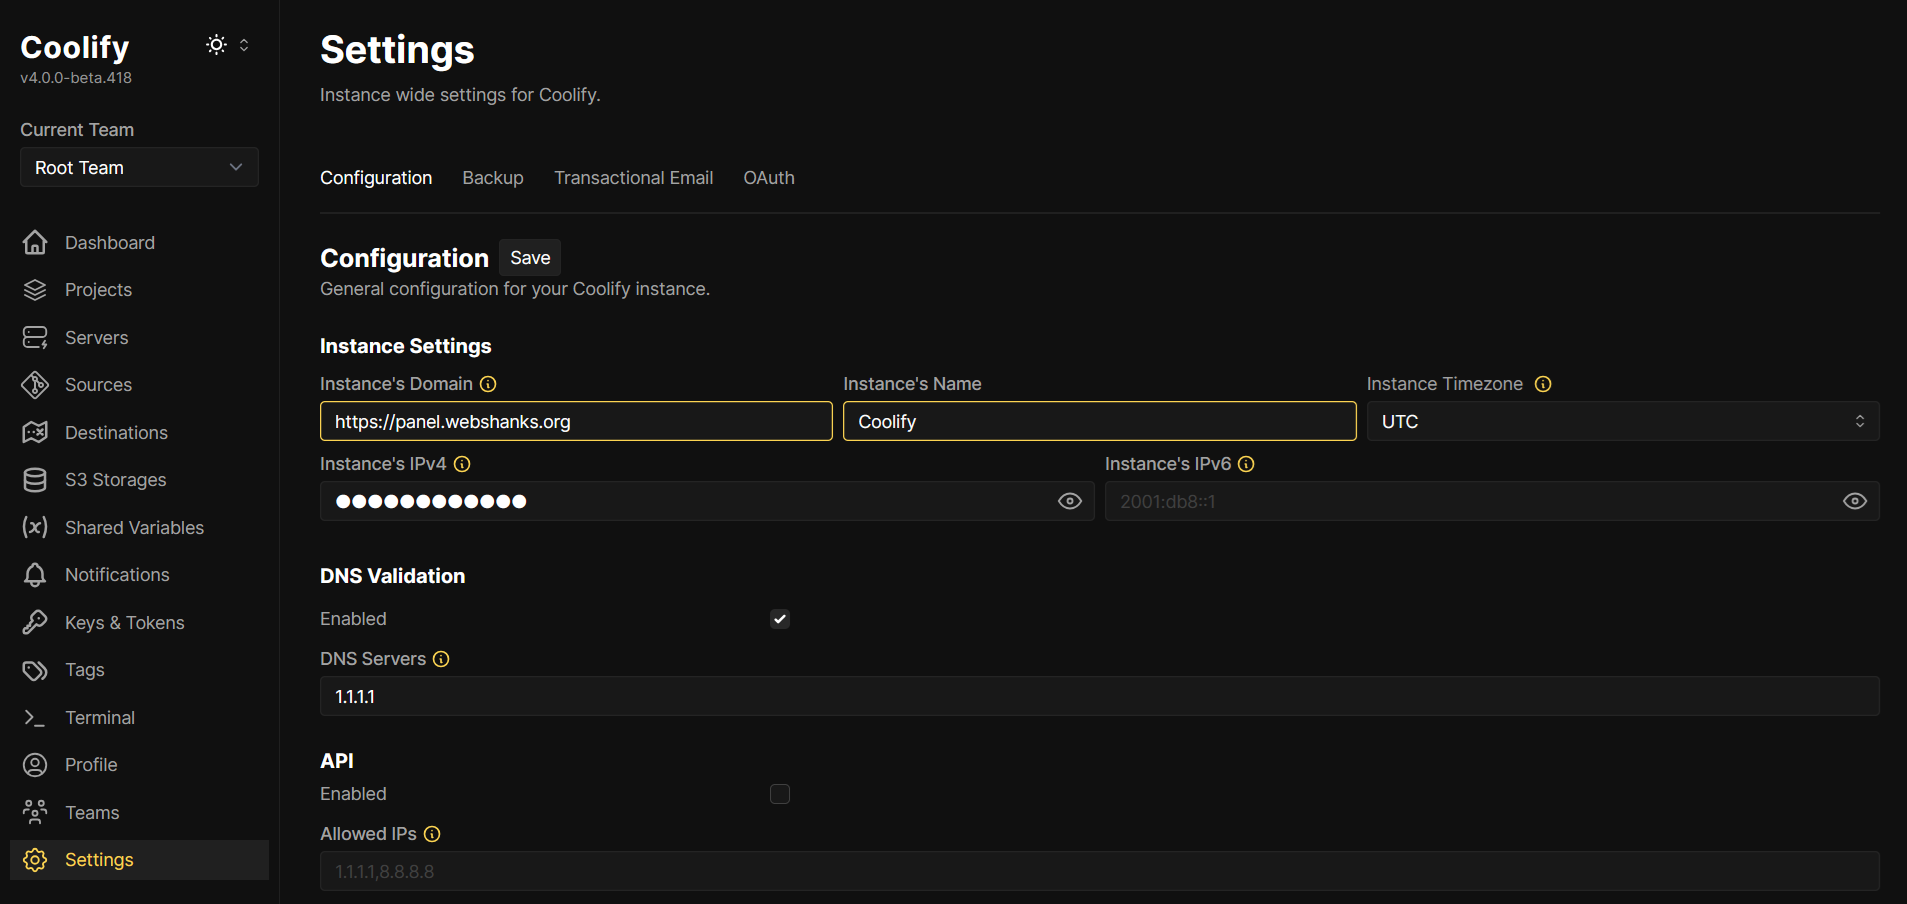This screenshot has width=1907, height=904.
Task: Show the Instance's IPv6 value with eye icon
Action: [1855, 501]
